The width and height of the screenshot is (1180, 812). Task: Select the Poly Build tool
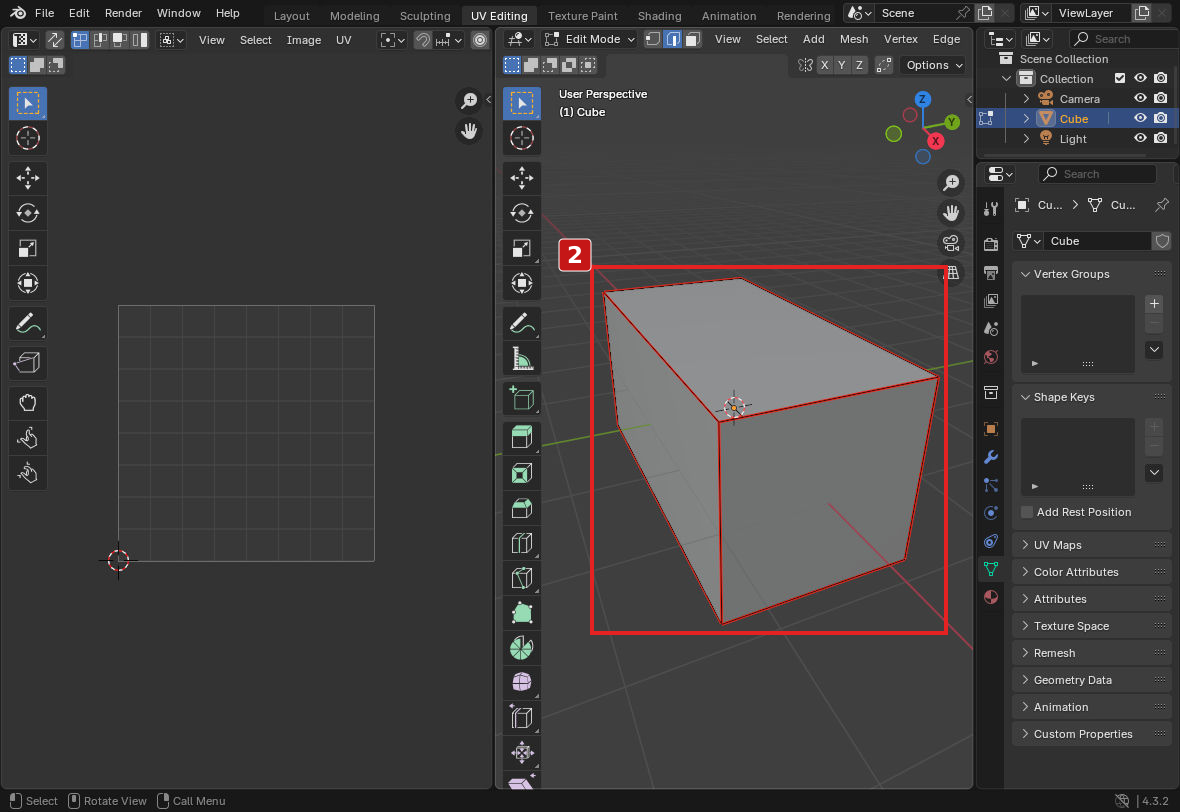coord(522,613)
